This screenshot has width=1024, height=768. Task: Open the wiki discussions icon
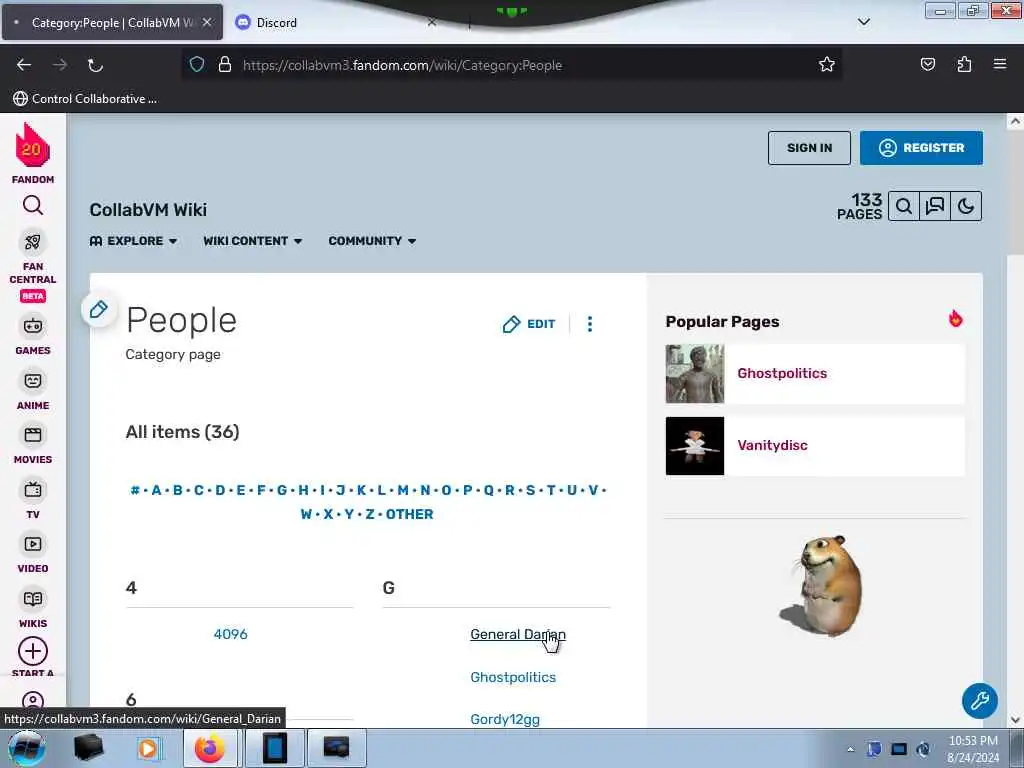coord(935,206)
